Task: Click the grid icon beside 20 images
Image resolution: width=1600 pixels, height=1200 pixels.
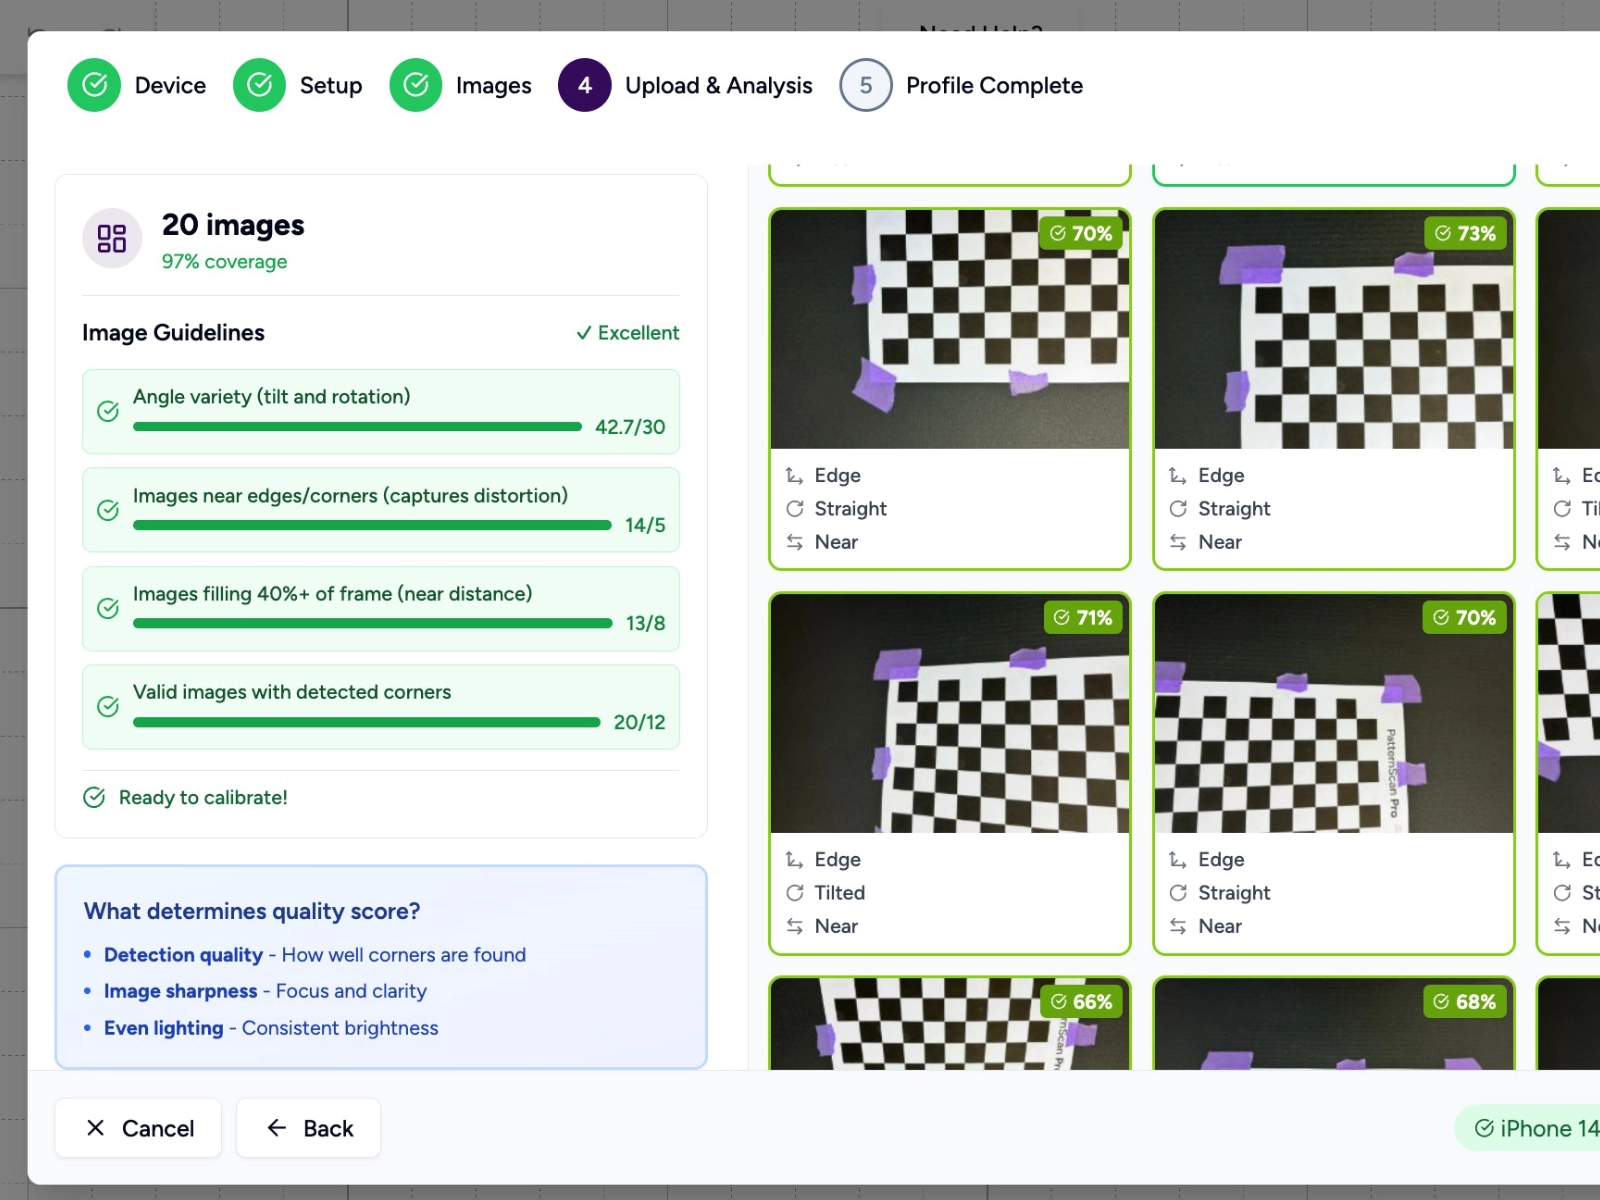Action: [x=112, y=238]
